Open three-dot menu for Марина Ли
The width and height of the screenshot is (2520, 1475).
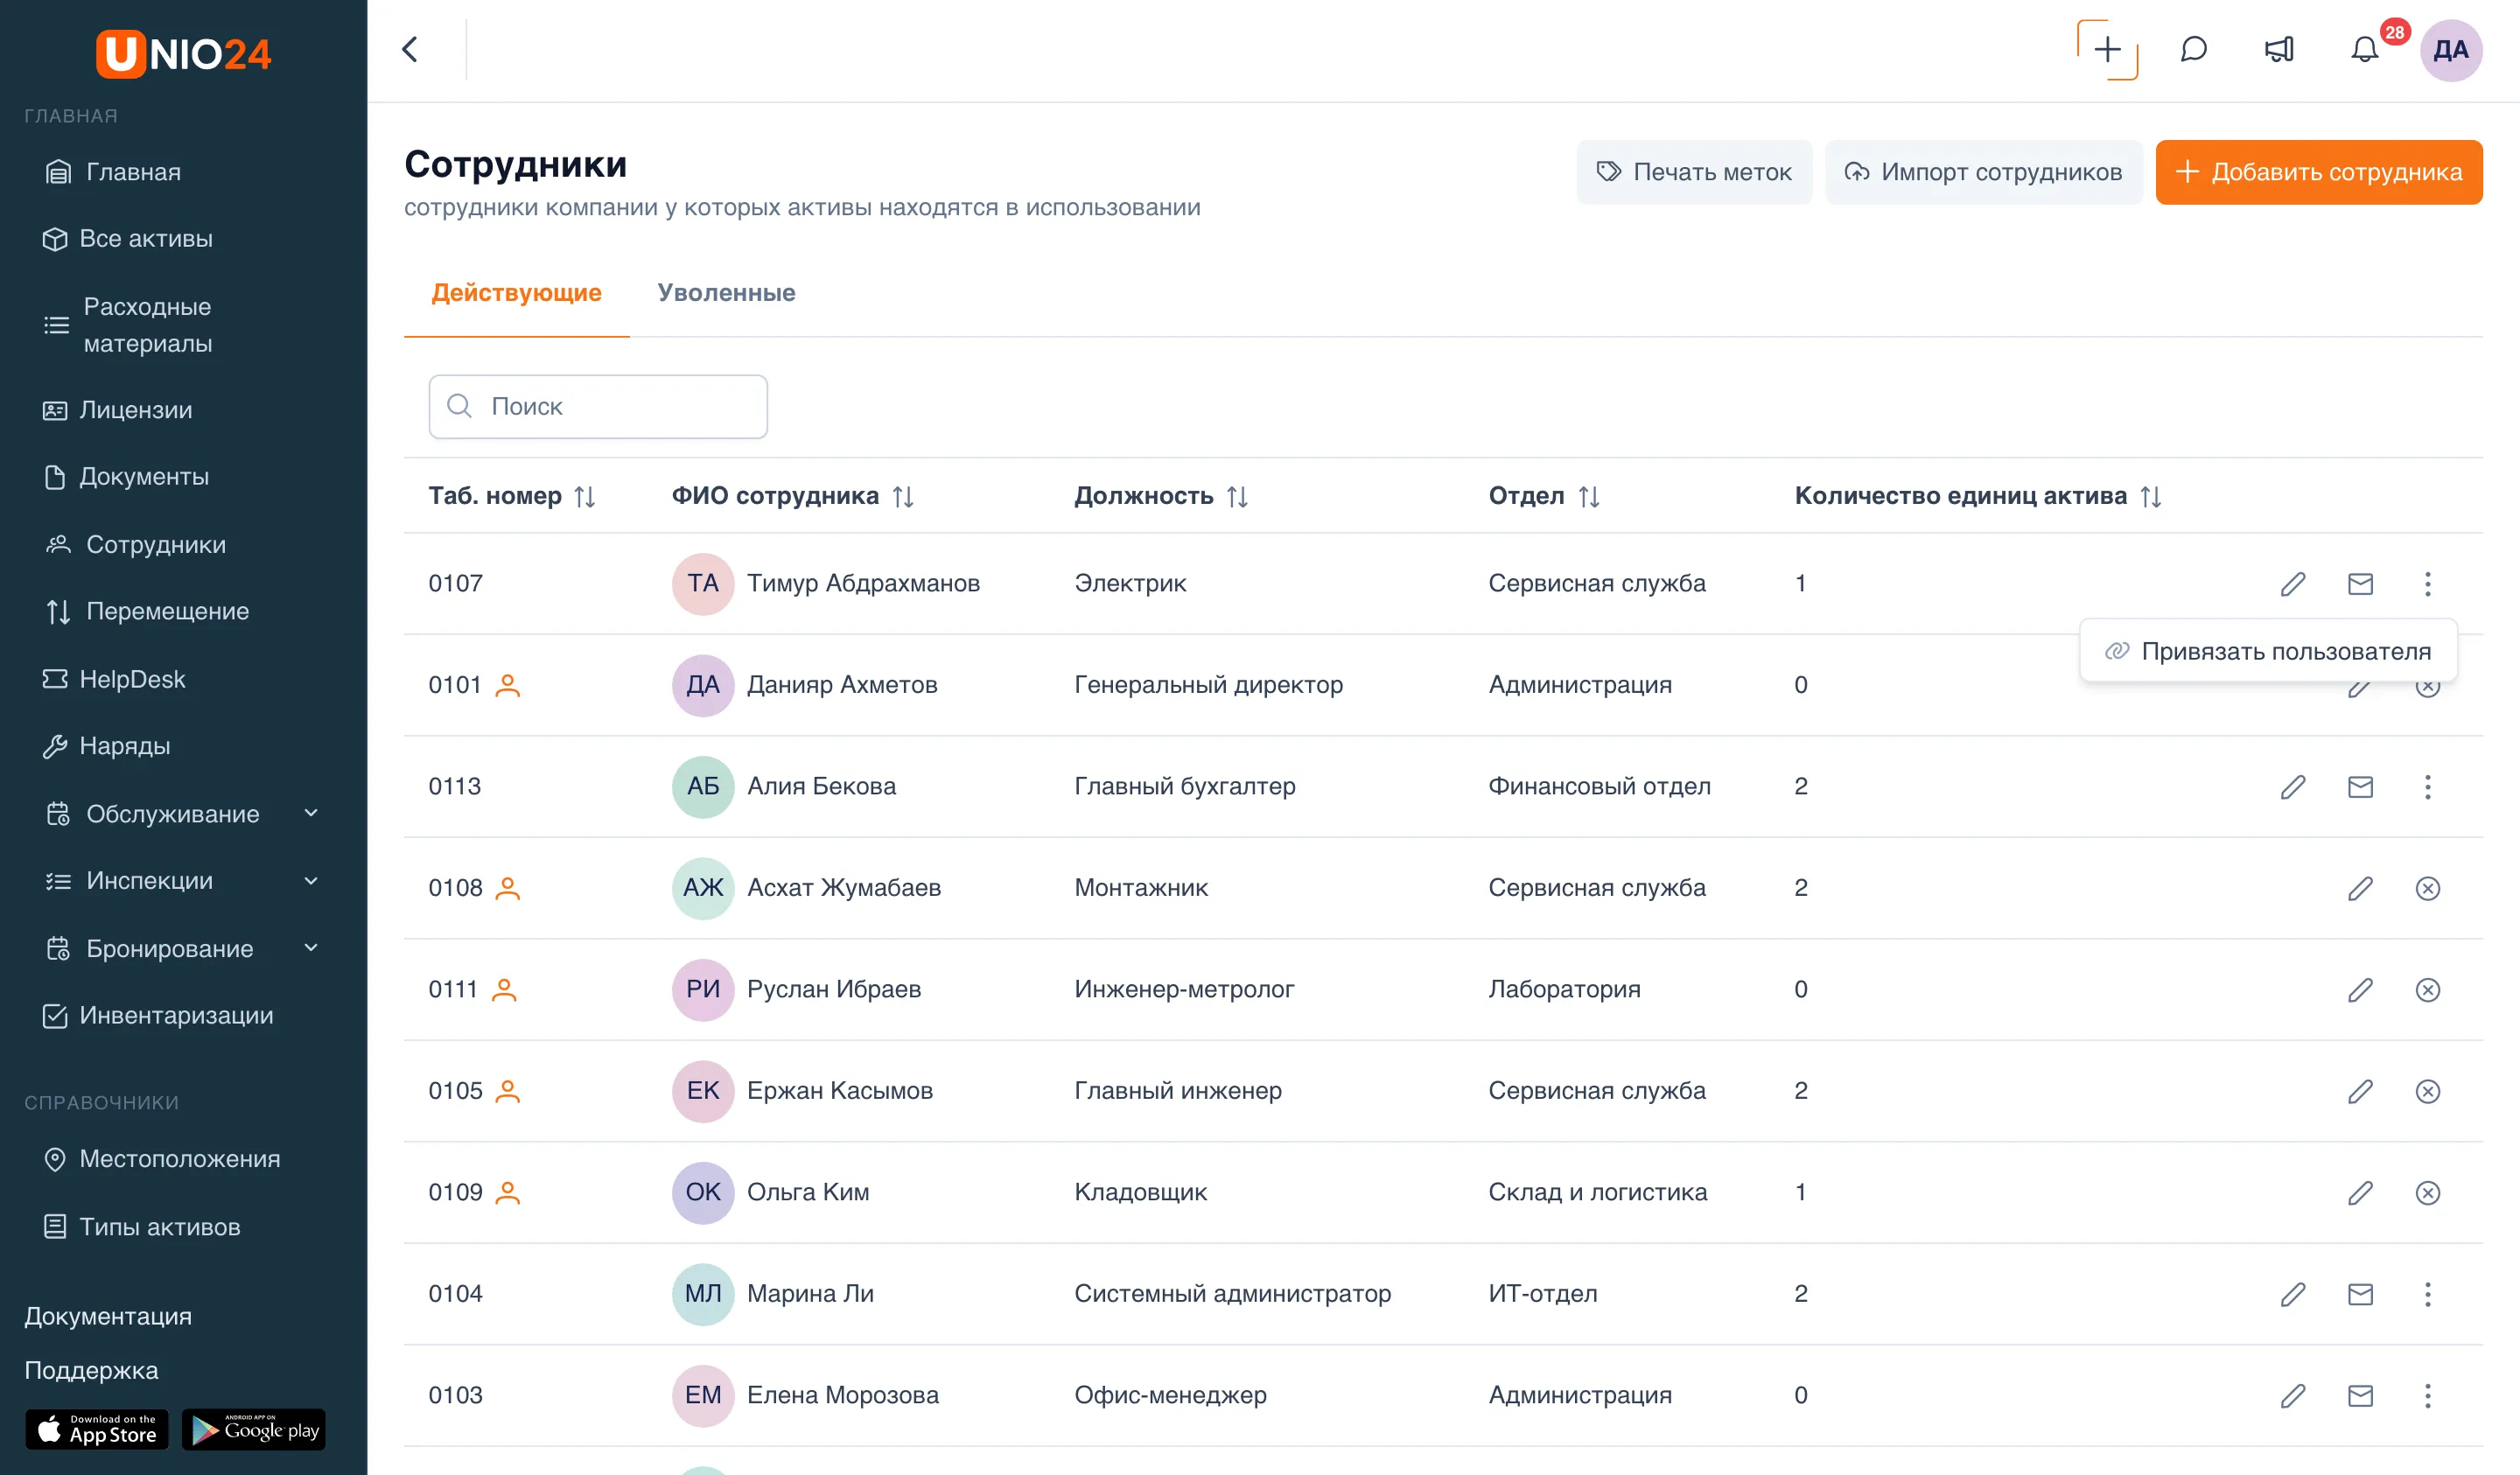[2428, 1294]
